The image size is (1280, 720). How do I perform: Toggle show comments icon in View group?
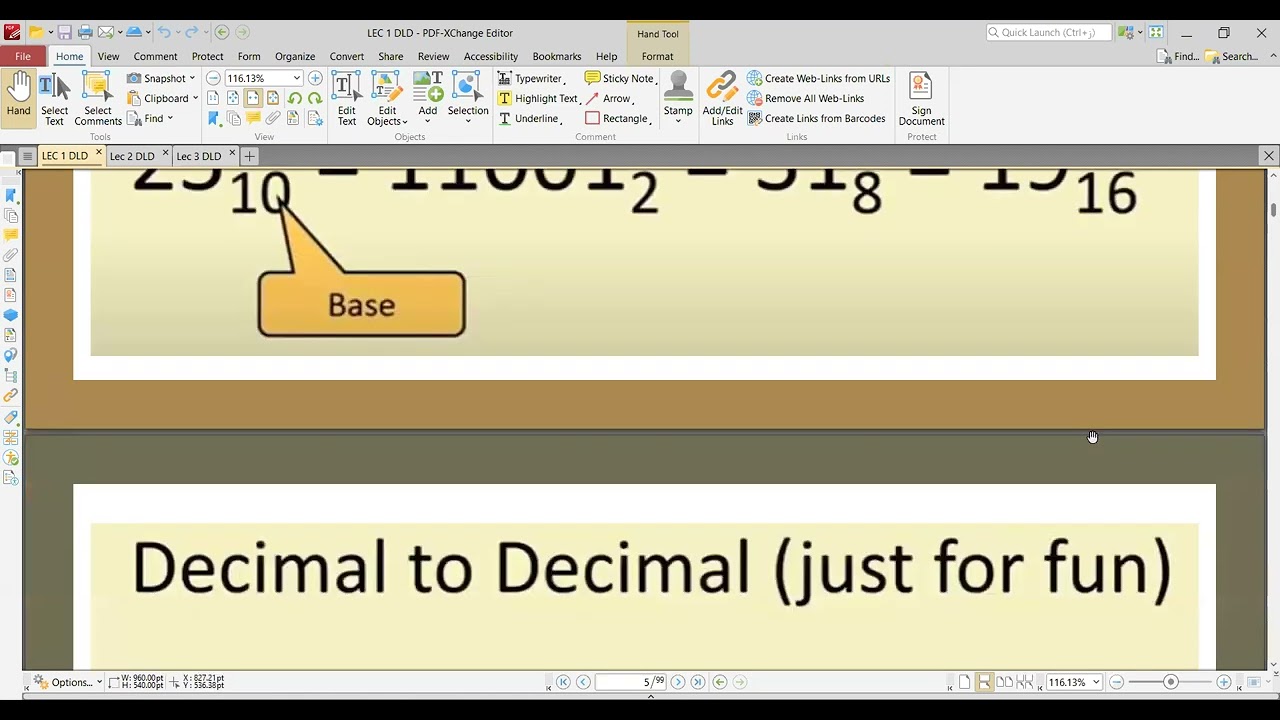point(253,118)
